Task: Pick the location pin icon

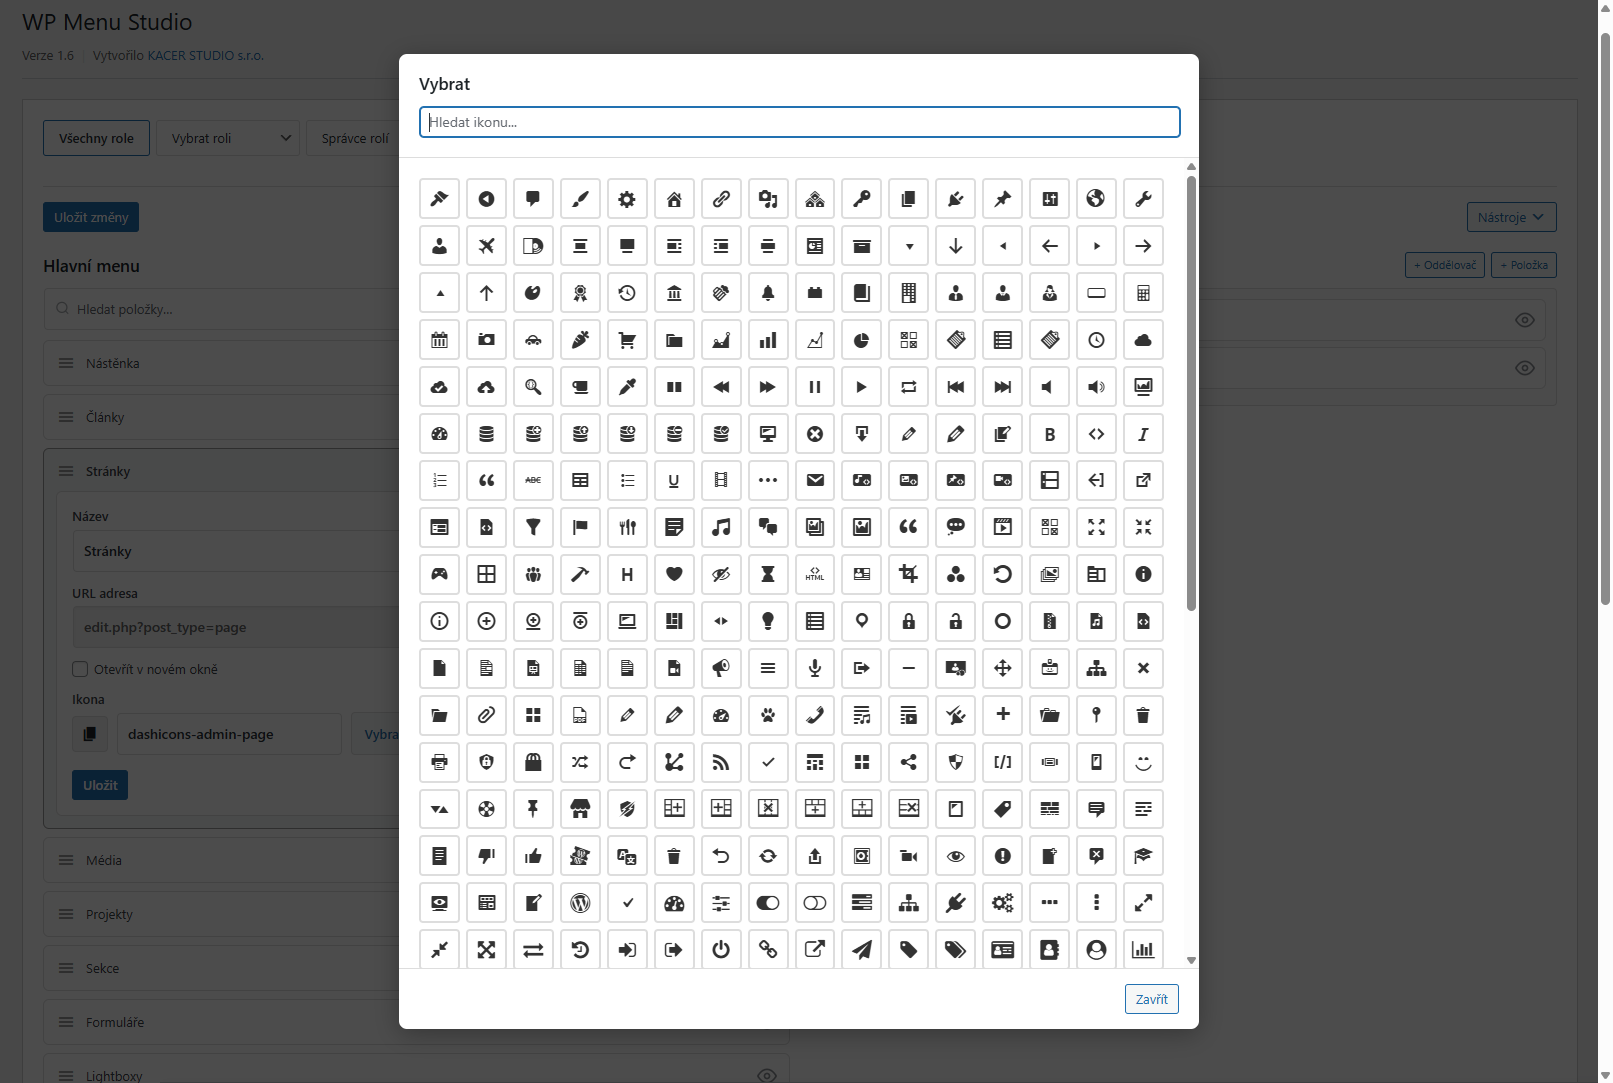Action: pyautogui.click(x=862, y=621)
